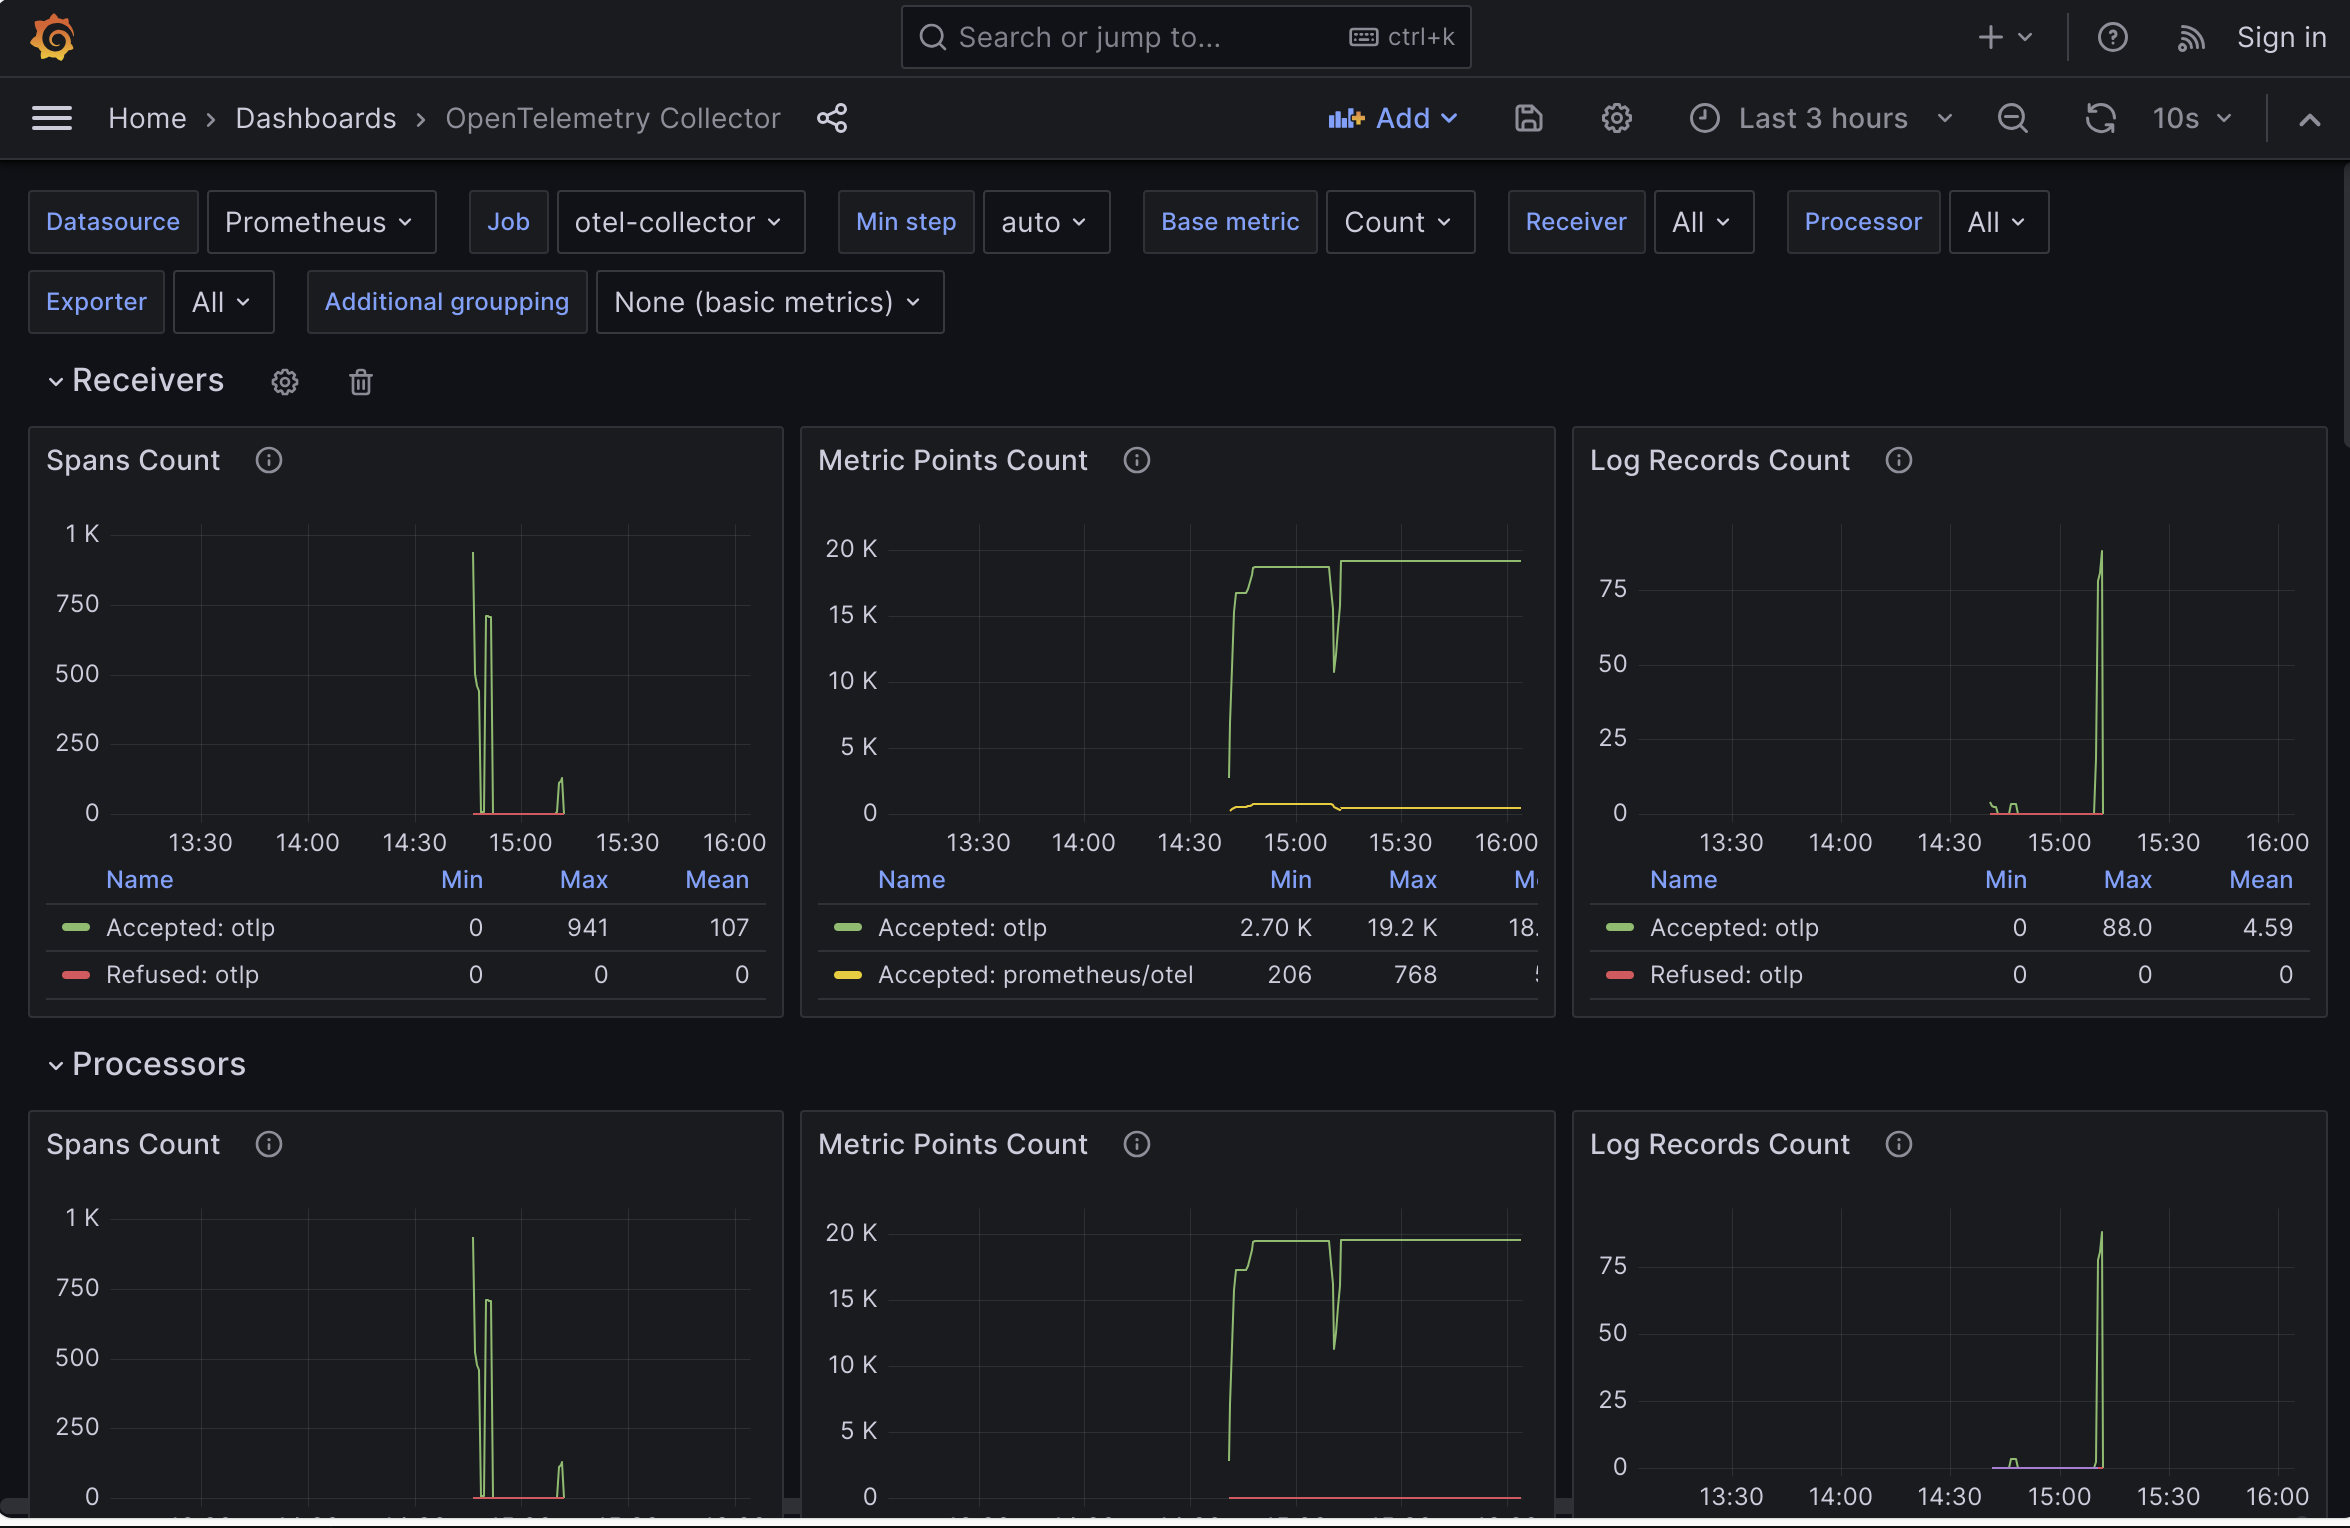Toggle Accepted: otlp series in Spans Count legend
This screenshot has width=2350, height=1528.
pyautogui.click(x=190, y=928)
